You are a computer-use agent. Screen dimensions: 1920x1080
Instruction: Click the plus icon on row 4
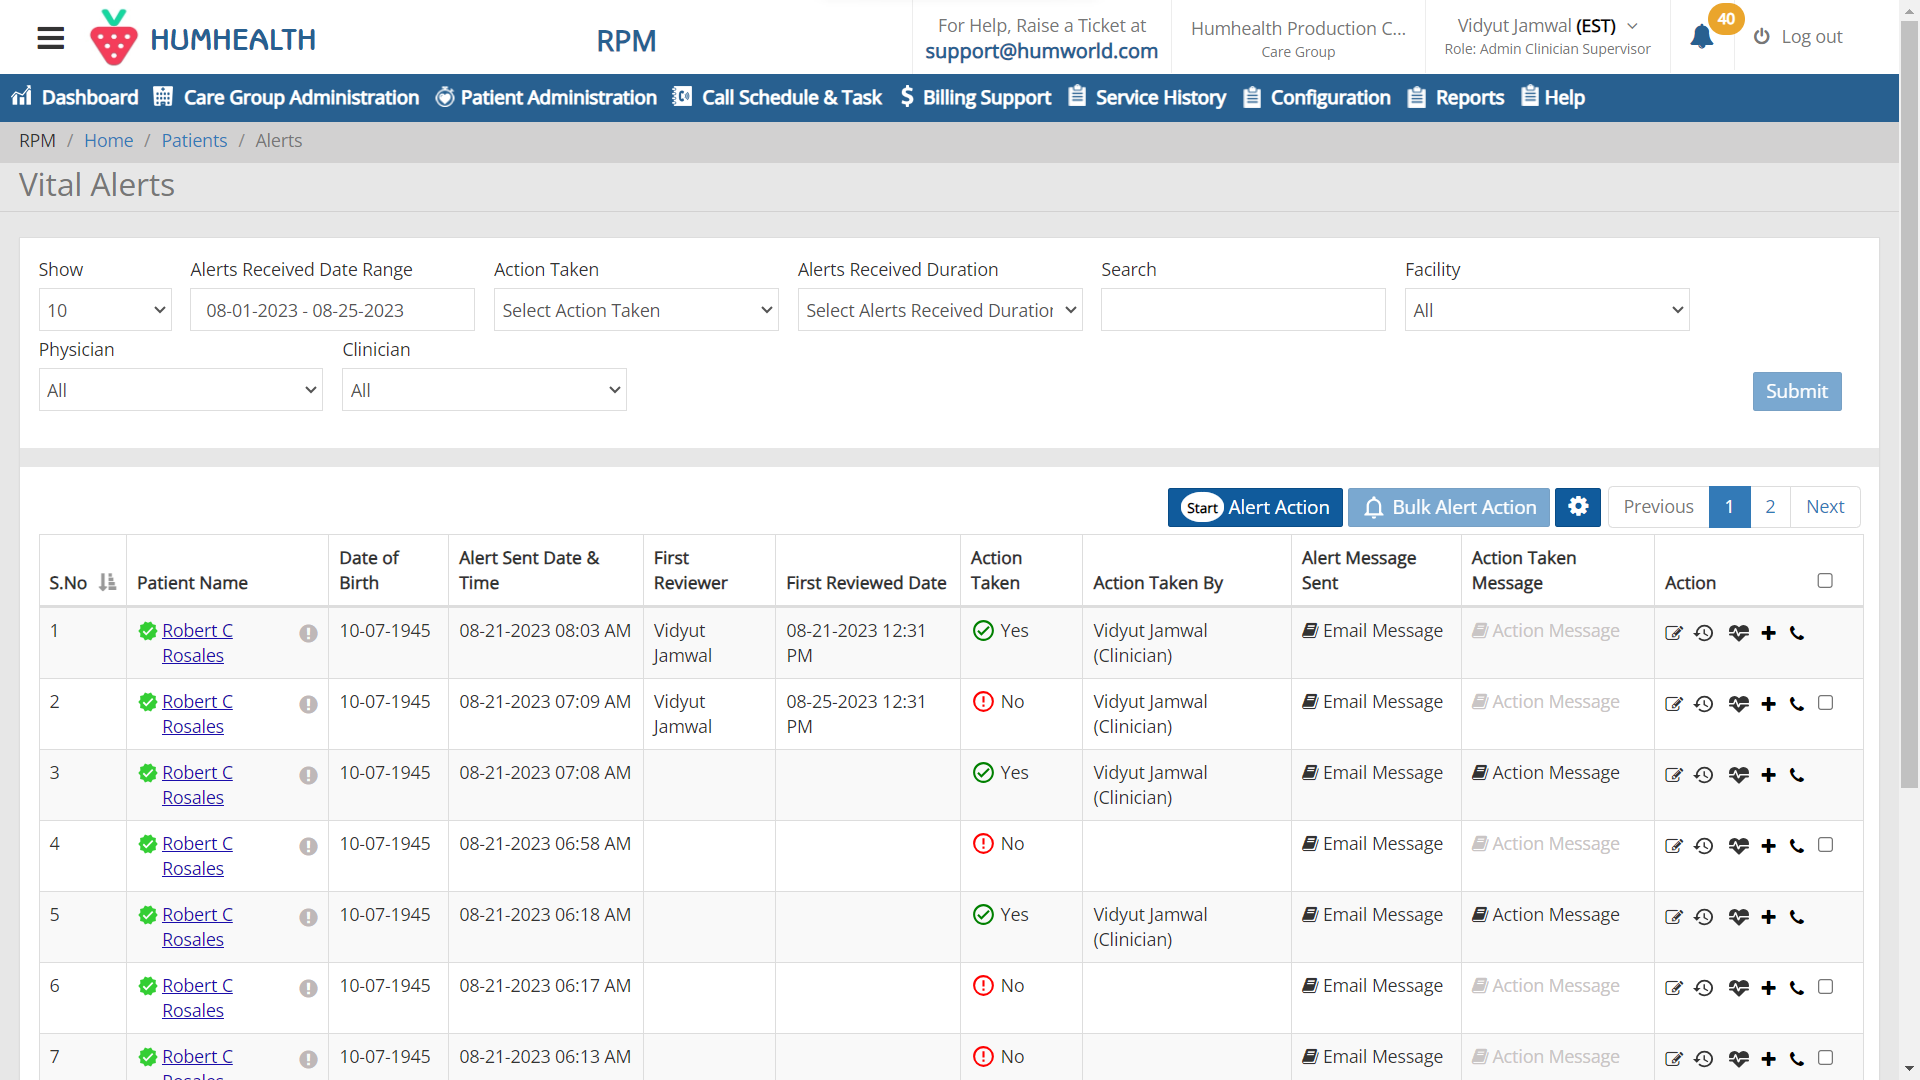point(1768,846)
